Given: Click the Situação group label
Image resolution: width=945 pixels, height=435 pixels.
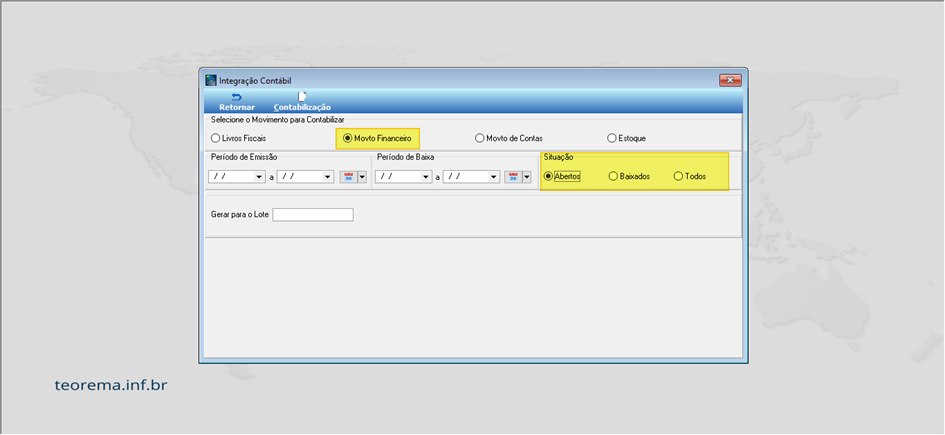Looking at the screenshot, I should pyautogui.click(x=558, y=157).
